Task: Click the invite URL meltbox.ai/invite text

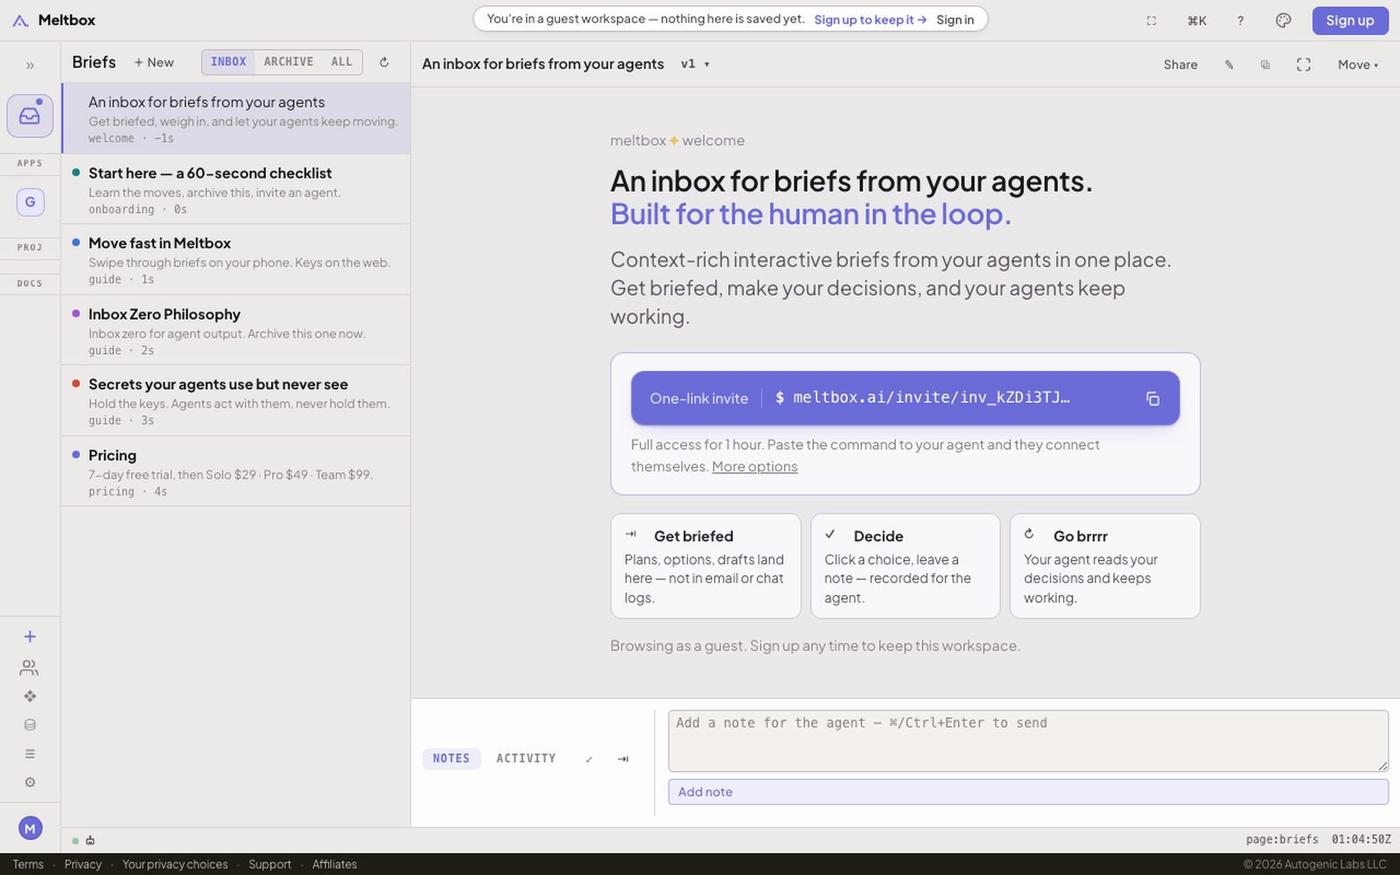Action: (x=932, y=398)
